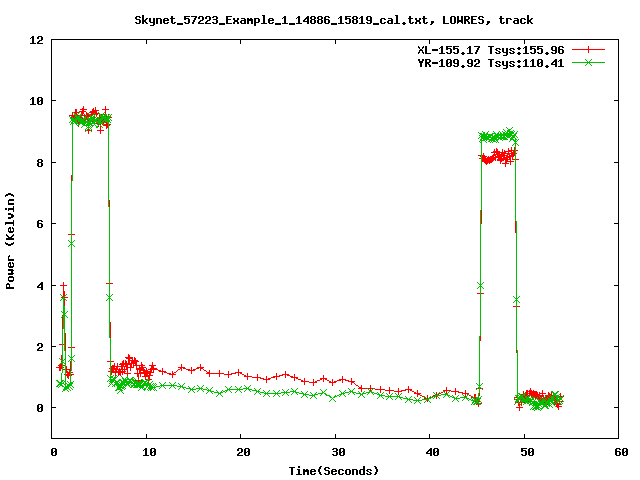Click the Time(Seconds) x-axis label
This screenshot has width=640, height=480.
point(334,471)
